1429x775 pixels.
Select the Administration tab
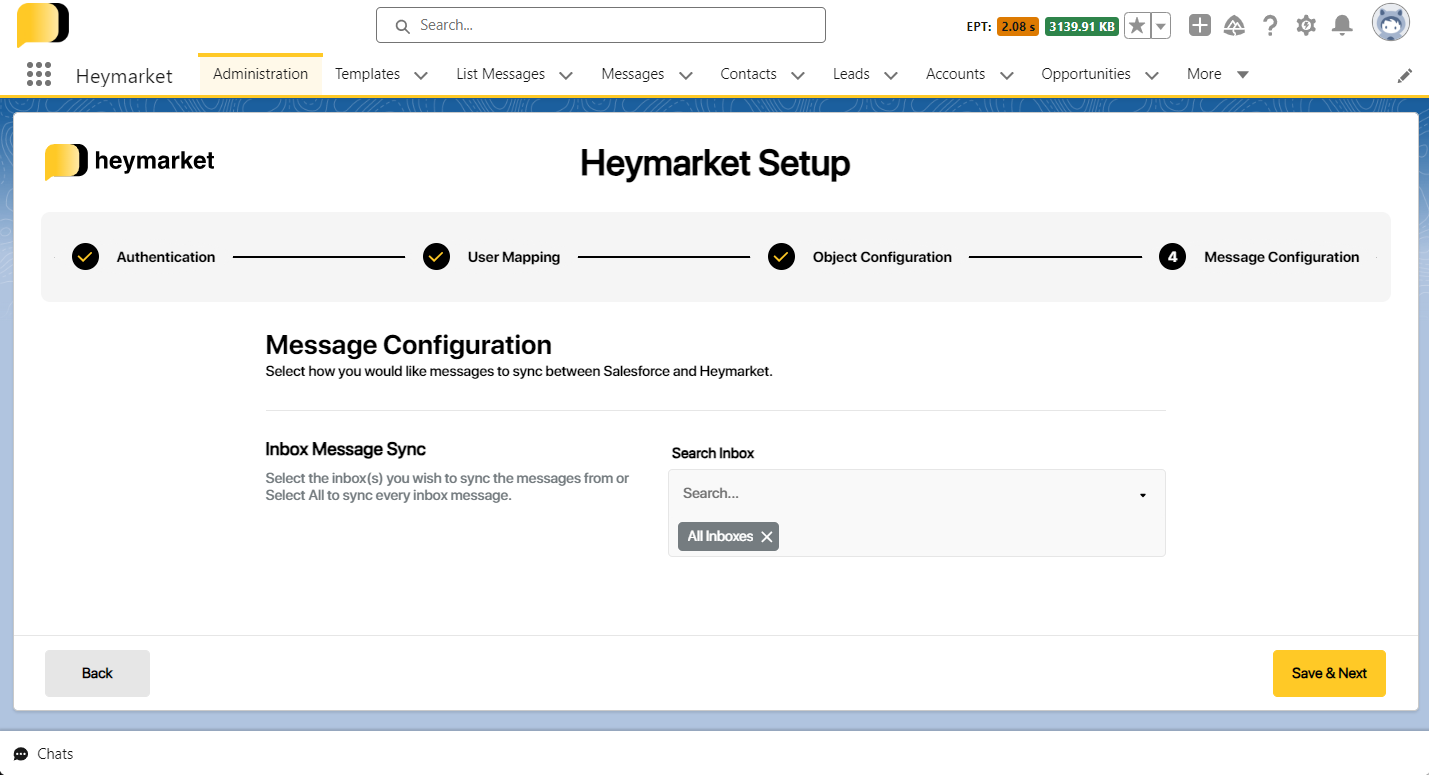(260, 74)
